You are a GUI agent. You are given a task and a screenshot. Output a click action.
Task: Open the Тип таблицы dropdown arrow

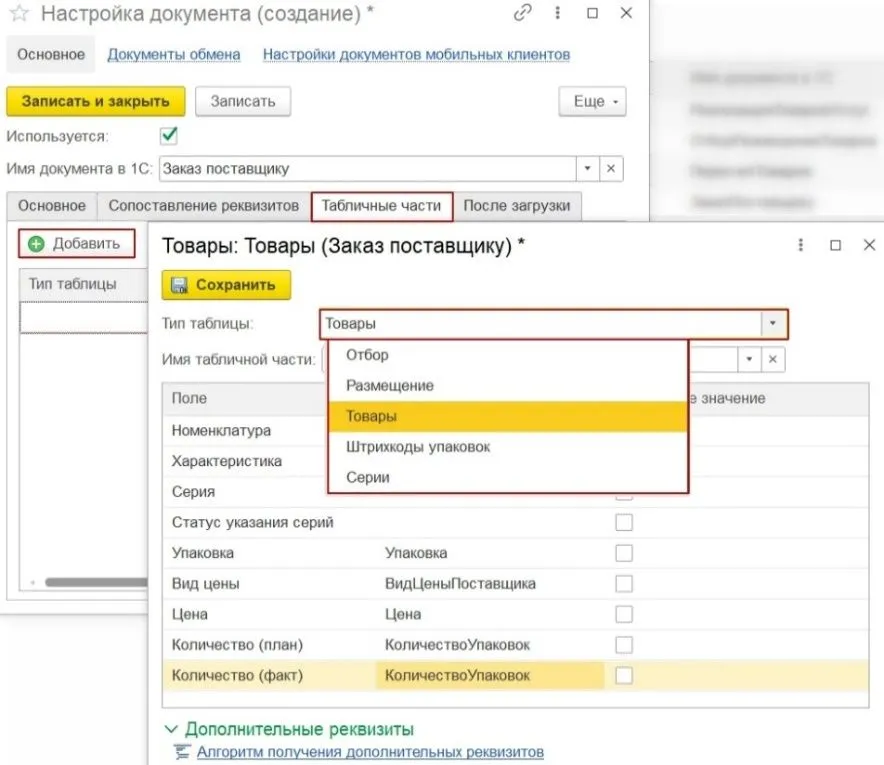773,324
